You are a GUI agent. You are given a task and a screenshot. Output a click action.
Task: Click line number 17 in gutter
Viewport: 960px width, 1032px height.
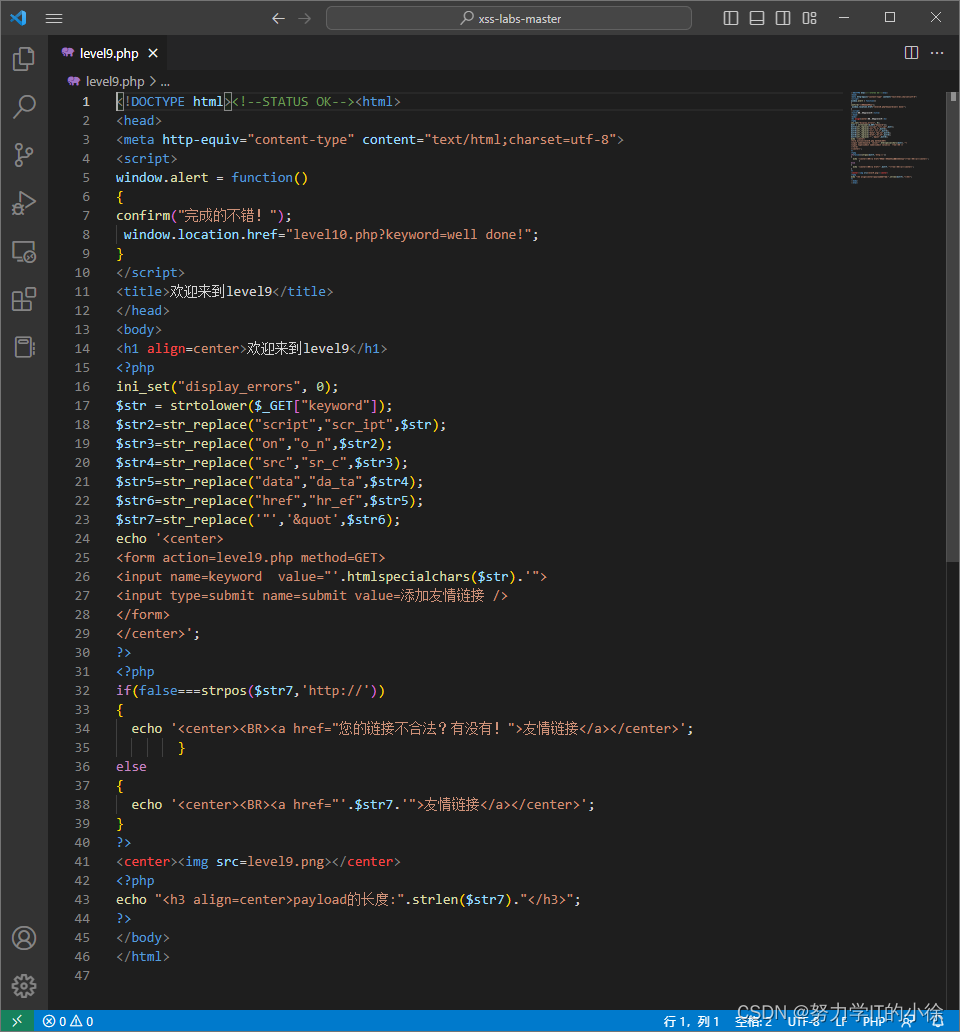pos(82,406)
